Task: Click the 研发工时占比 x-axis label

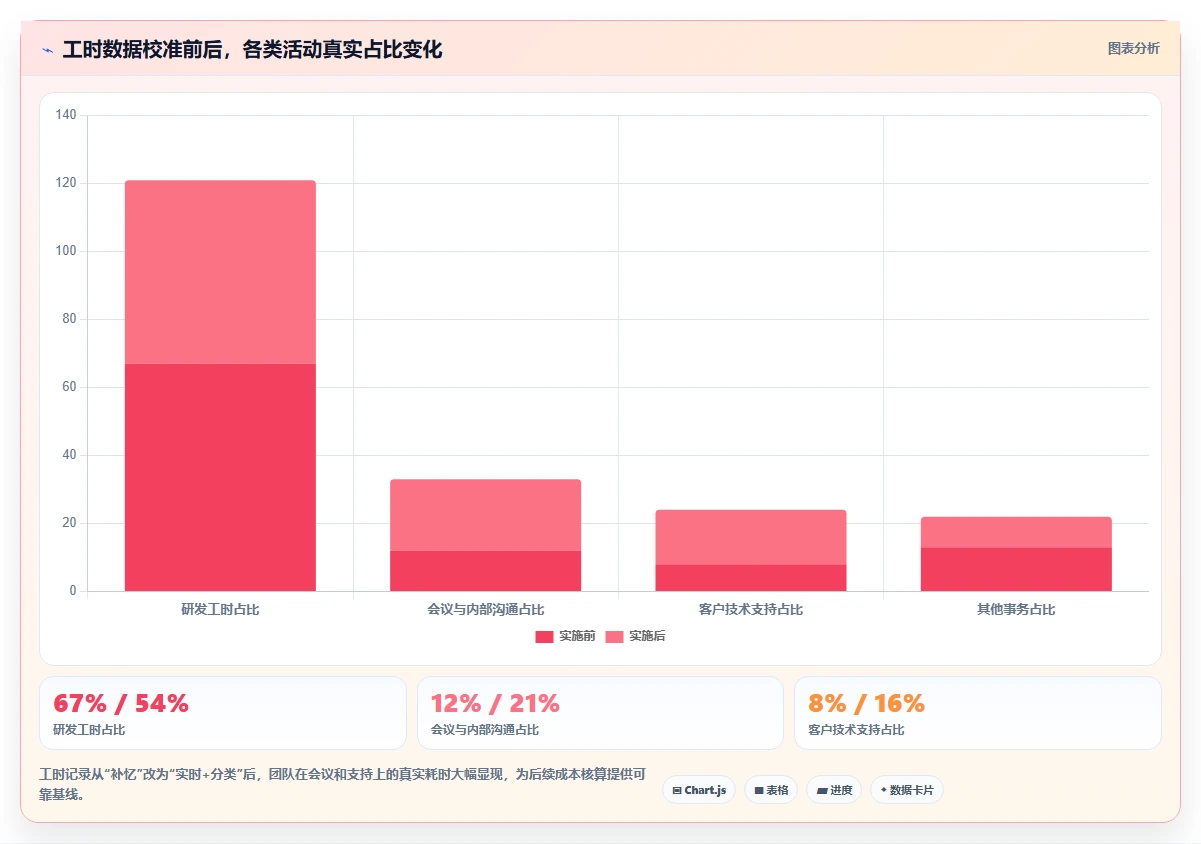Action: pyautogui.click(x=220, y=609)
